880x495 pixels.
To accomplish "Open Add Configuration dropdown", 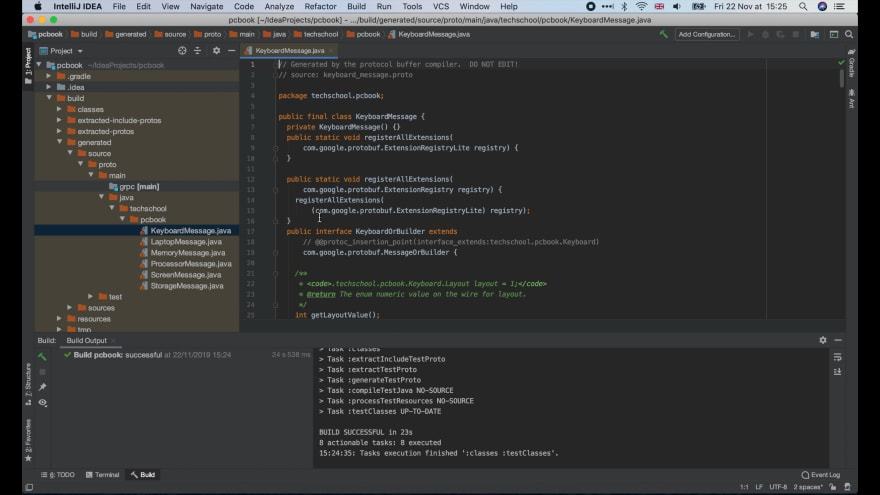I will (707, 34).
